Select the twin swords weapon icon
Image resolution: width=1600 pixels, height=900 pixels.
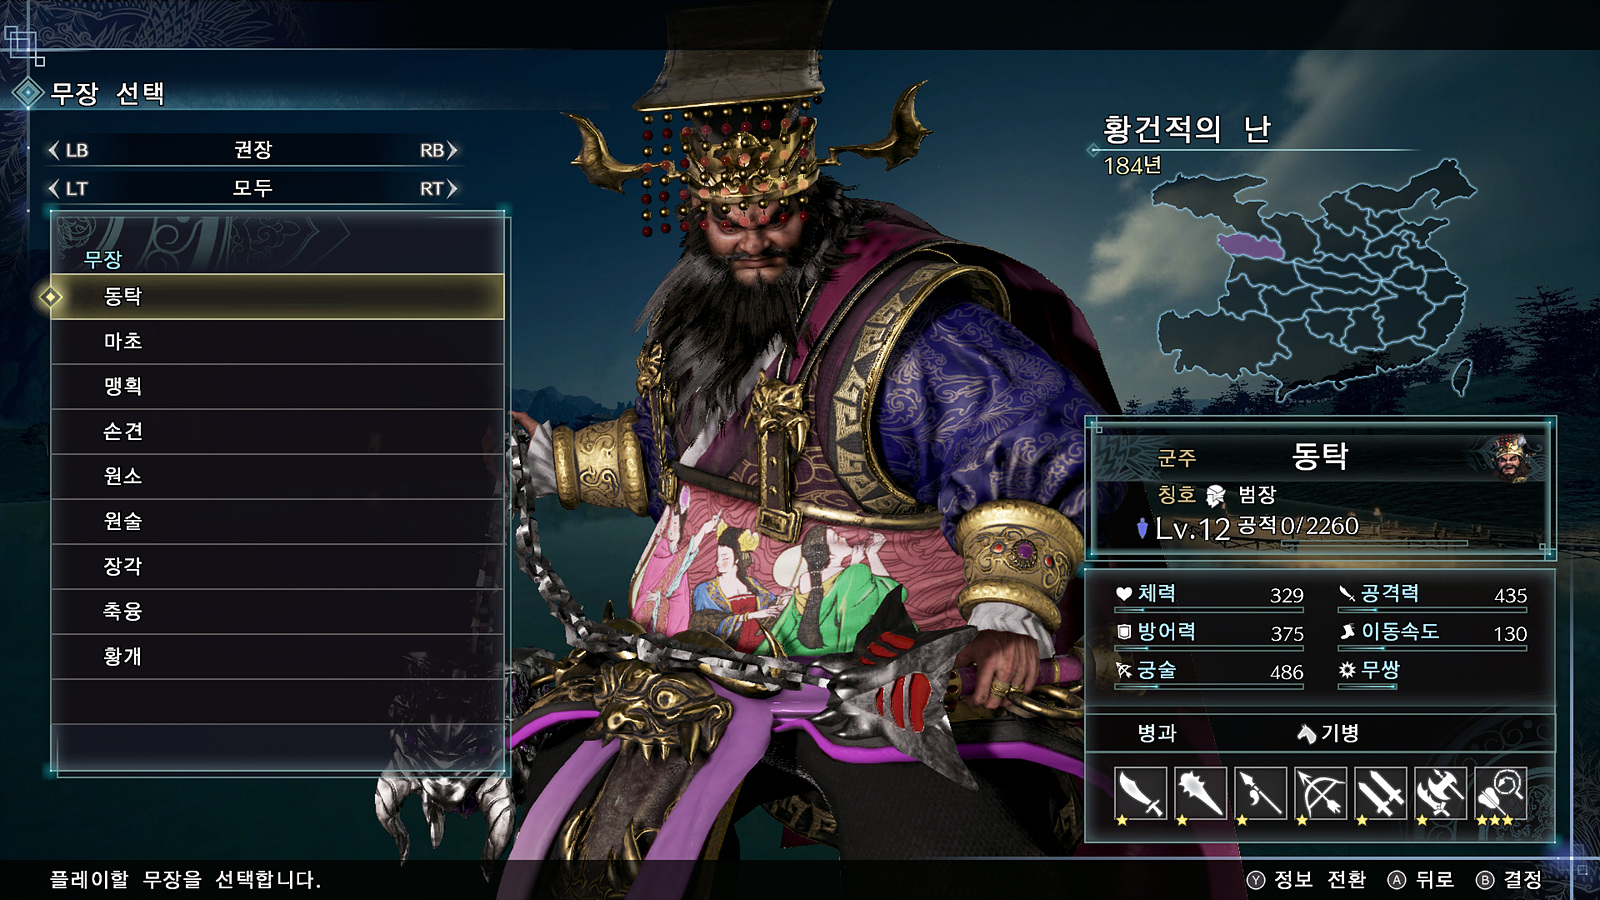(1381, 794)
